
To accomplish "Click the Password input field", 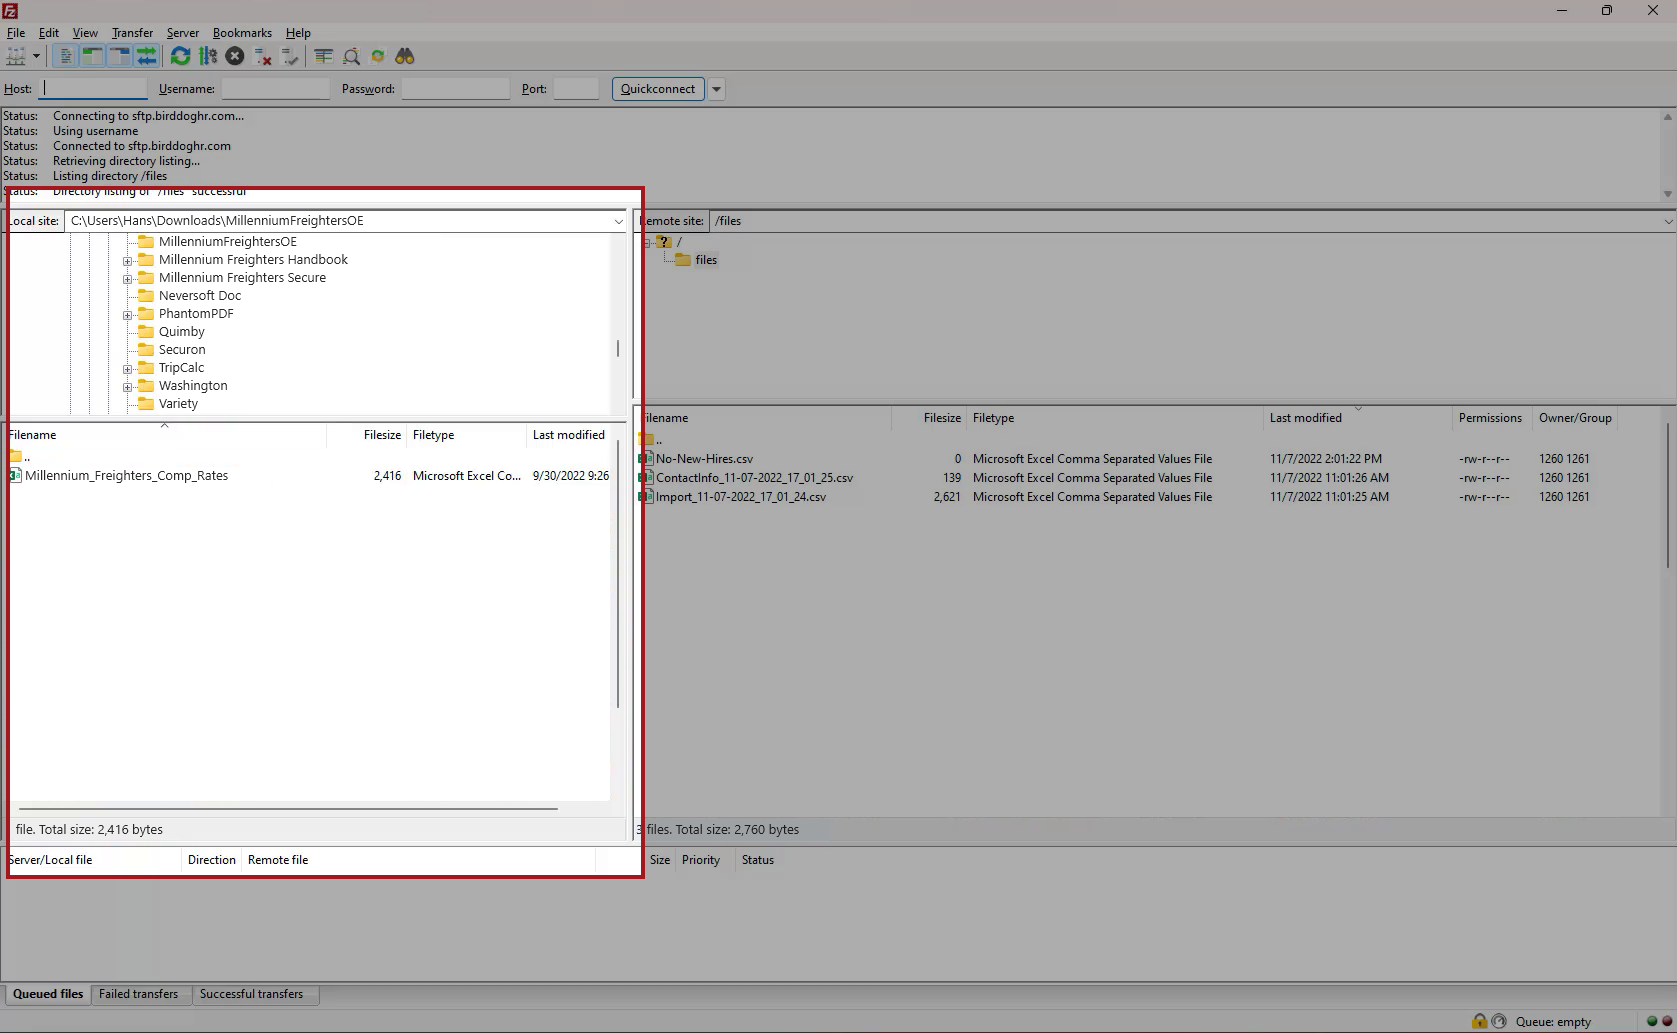I will (x=455, y=88).
